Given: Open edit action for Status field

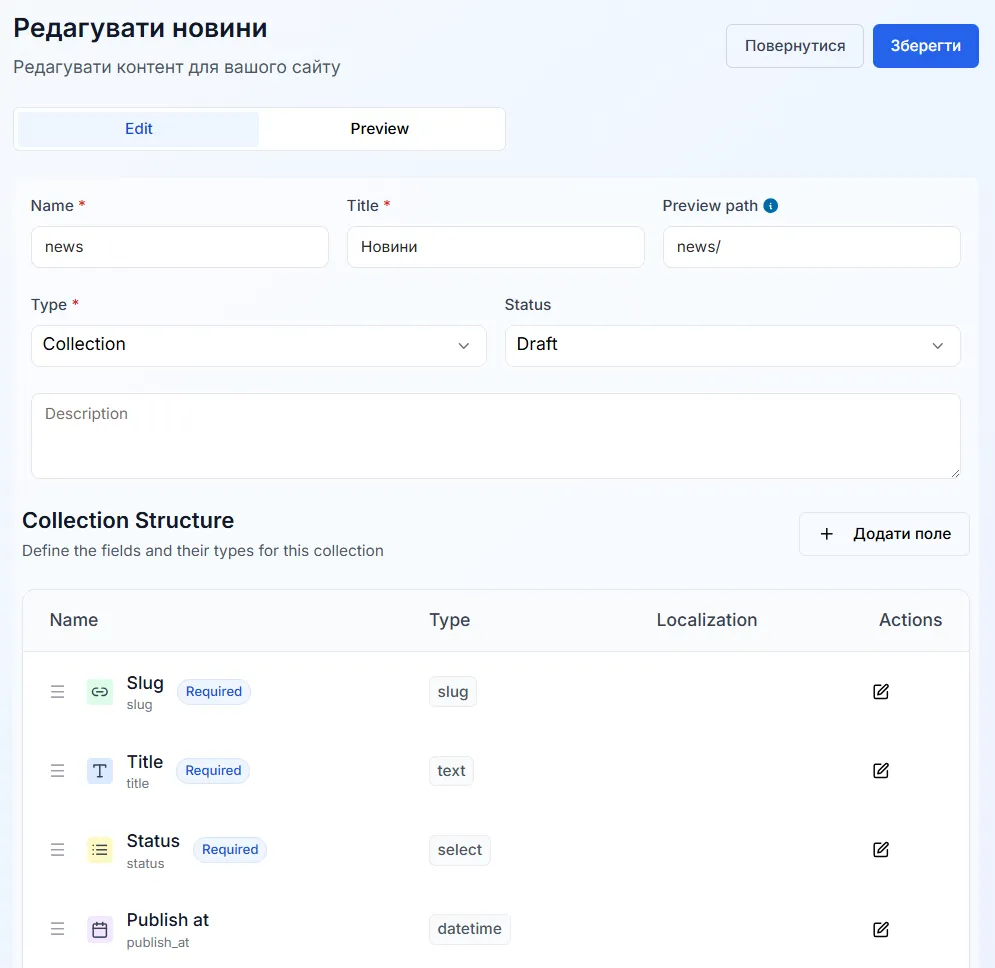Looking at the screenshot, I should point(881,849).
